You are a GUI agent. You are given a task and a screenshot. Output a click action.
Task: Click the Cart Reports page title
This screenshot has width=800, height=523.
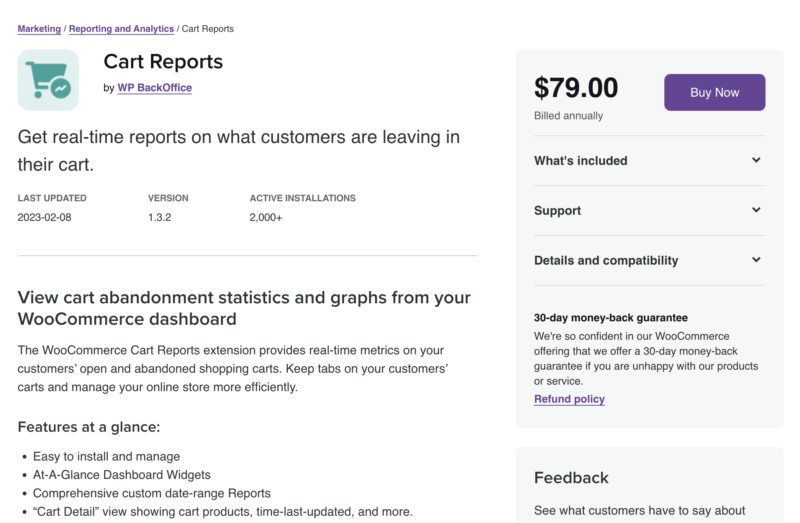click(x=163, y=62)
